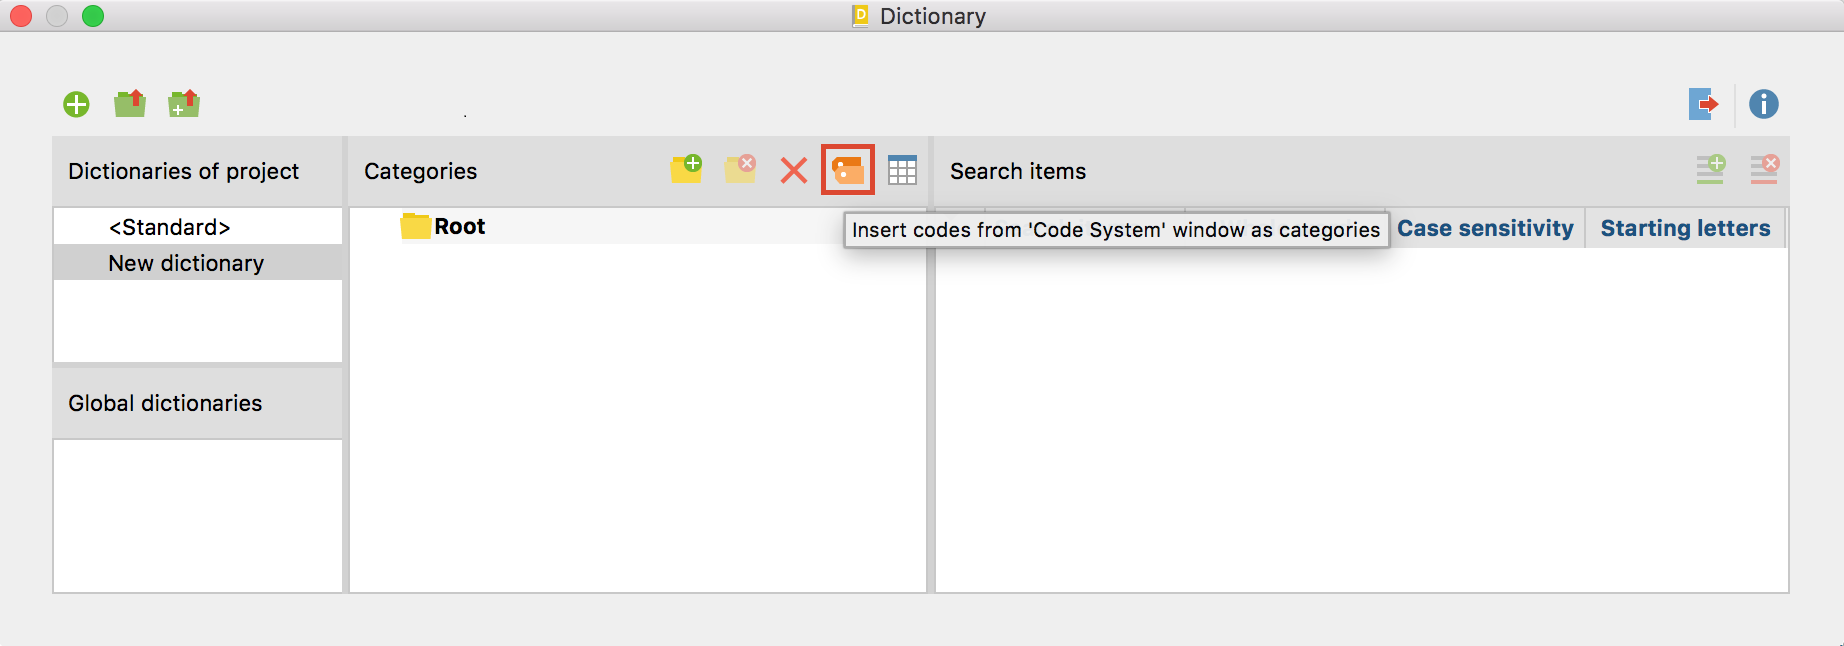
Task: Open the blue Info help icon
Action: coord(1764,104)
